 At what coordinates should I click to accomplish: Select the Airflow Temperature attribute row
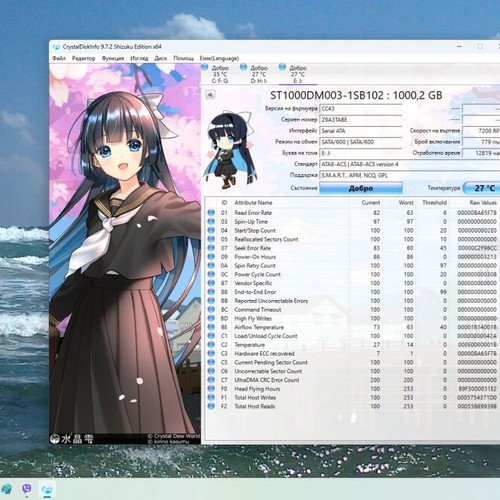(352, 327)
